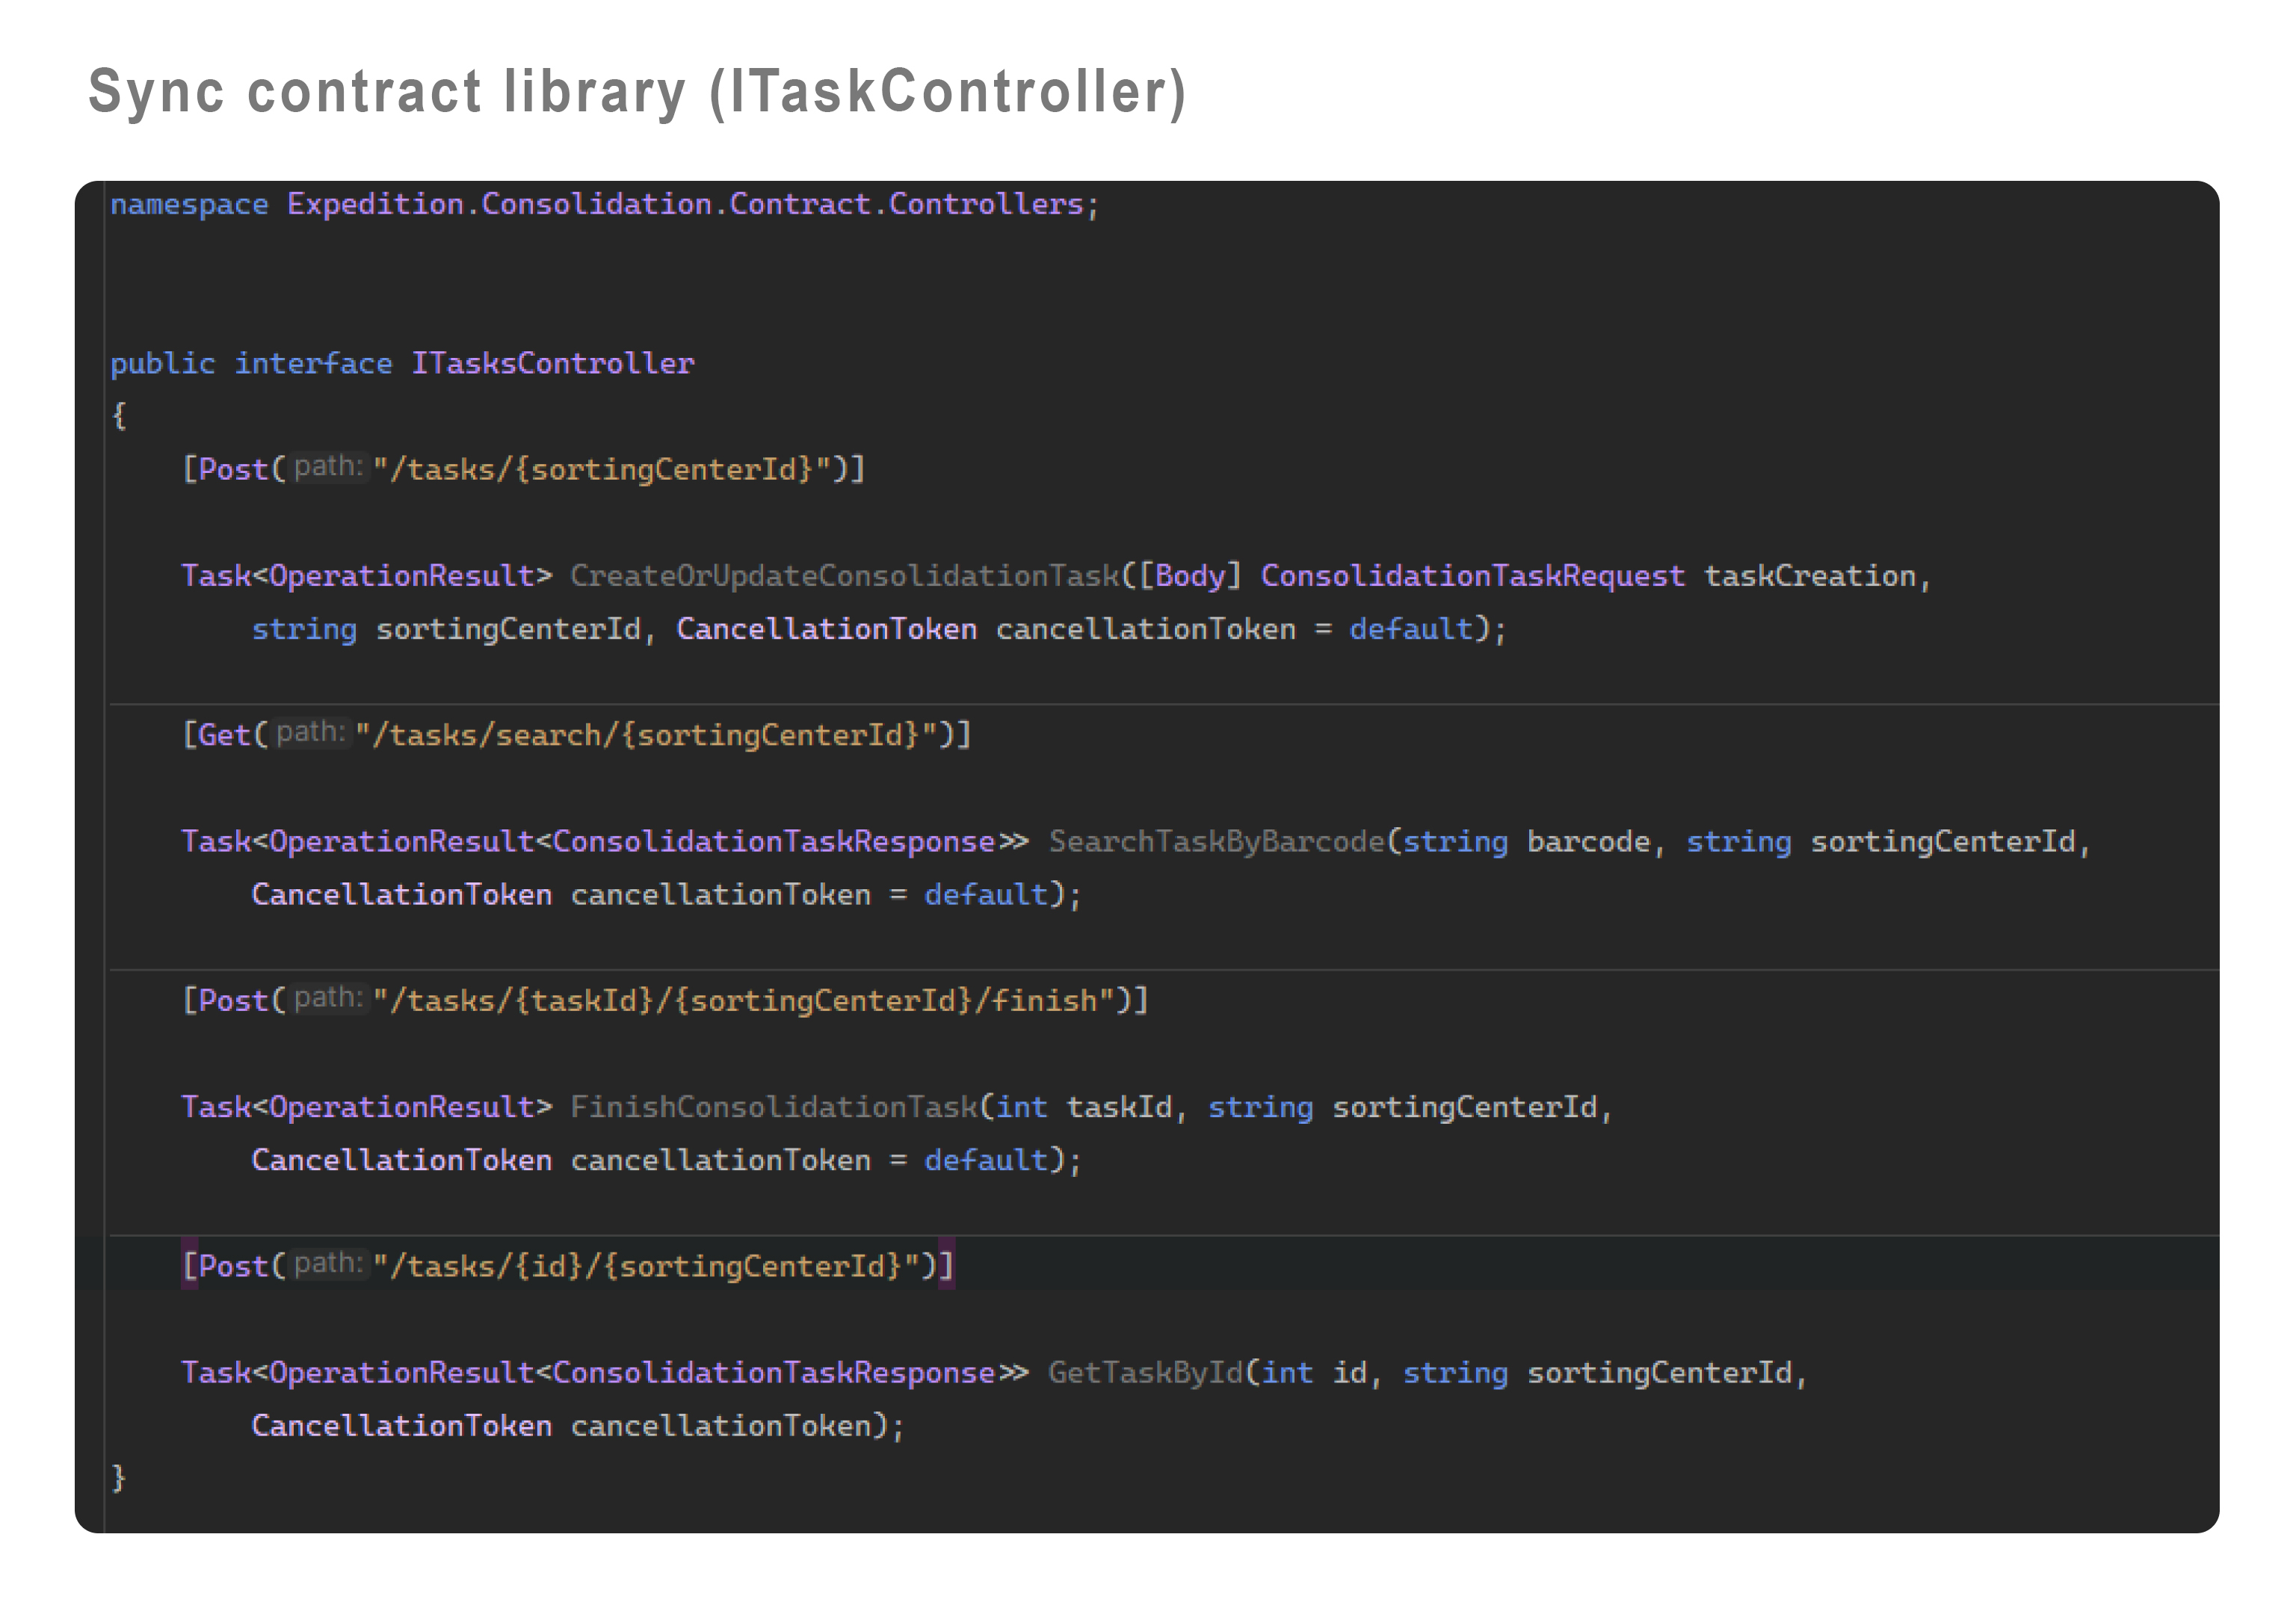Click the Get attribute name
The width and height of the screenshot is (2296, 1614).
click(224, 735)
